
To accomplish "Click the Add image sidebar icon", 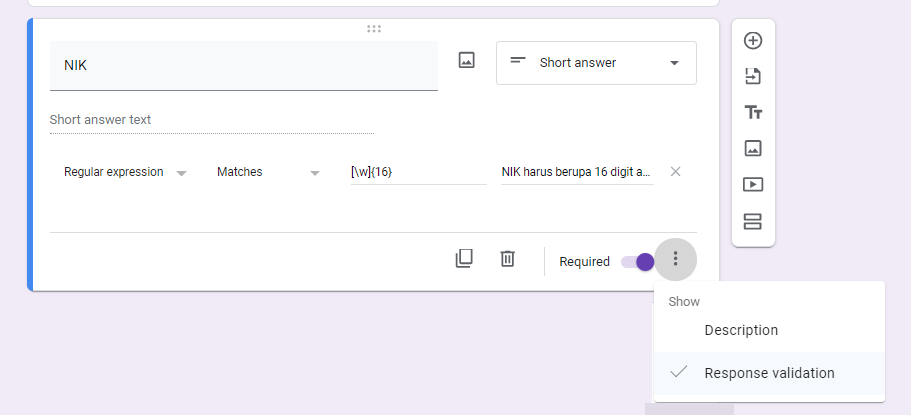I will (x=753, y=149).
